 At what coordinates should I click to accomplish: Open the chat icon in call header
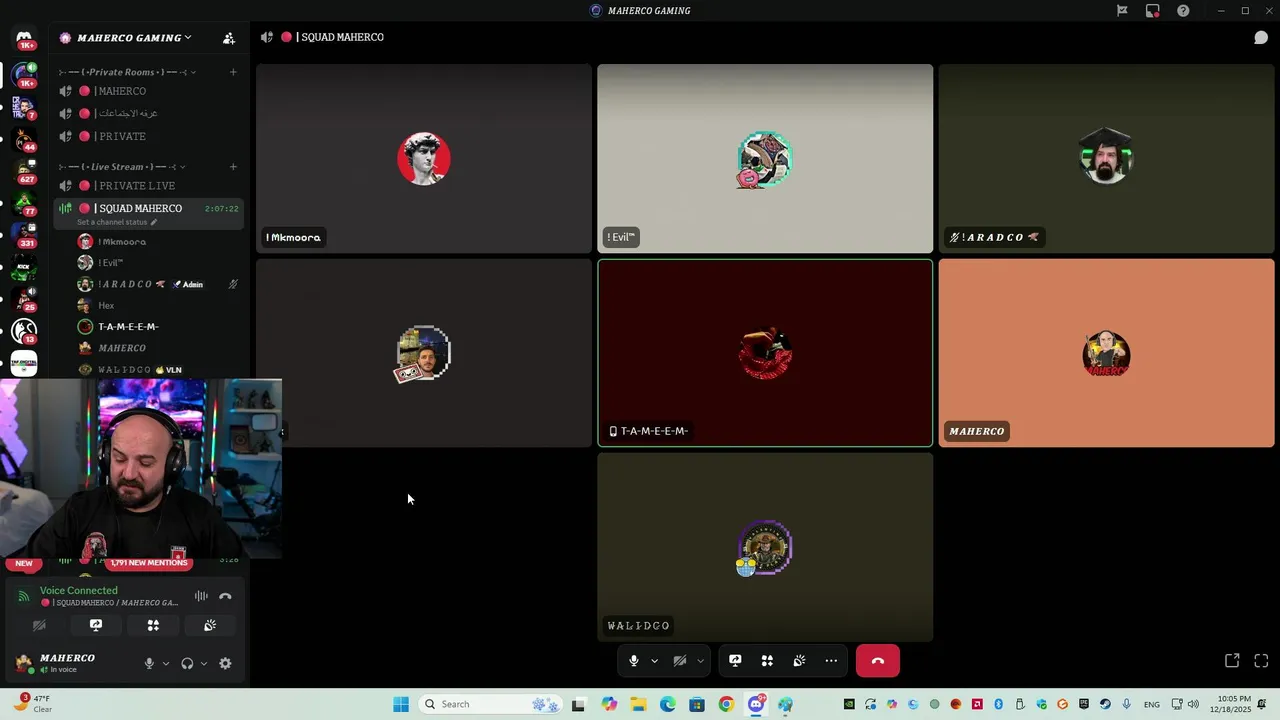pyautogui.click(x=1261, y=37)
